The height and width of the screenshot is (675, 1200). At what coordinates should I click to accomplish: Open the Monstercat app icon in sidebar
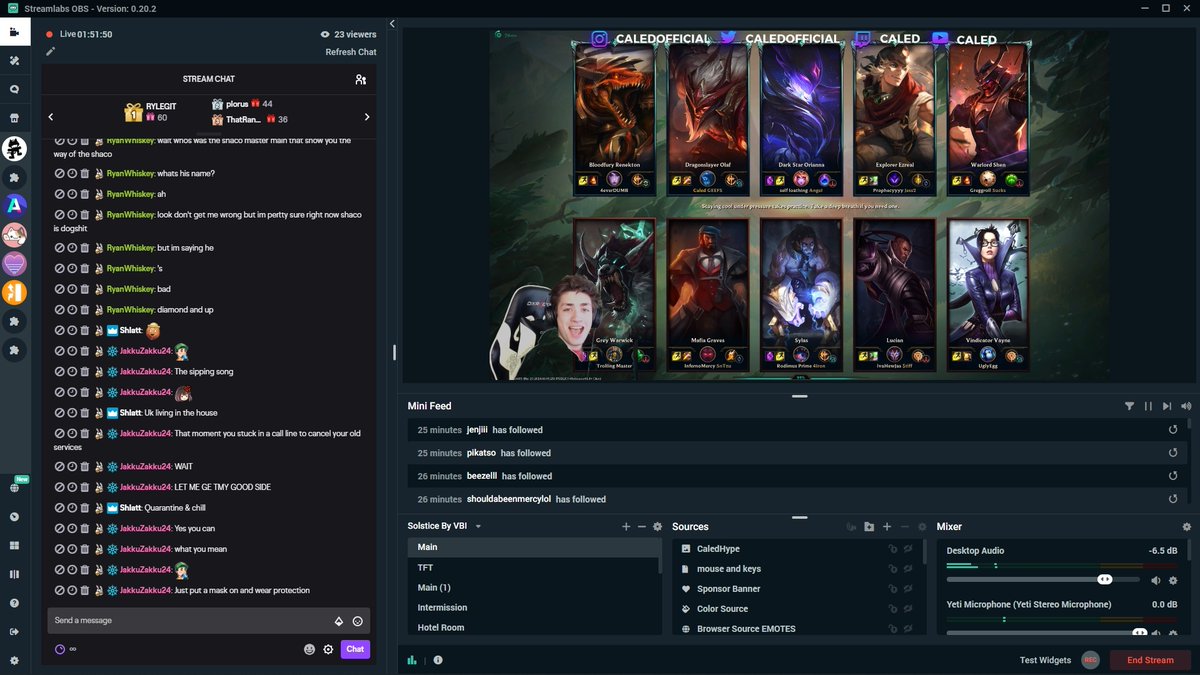(x=14, y=149)
